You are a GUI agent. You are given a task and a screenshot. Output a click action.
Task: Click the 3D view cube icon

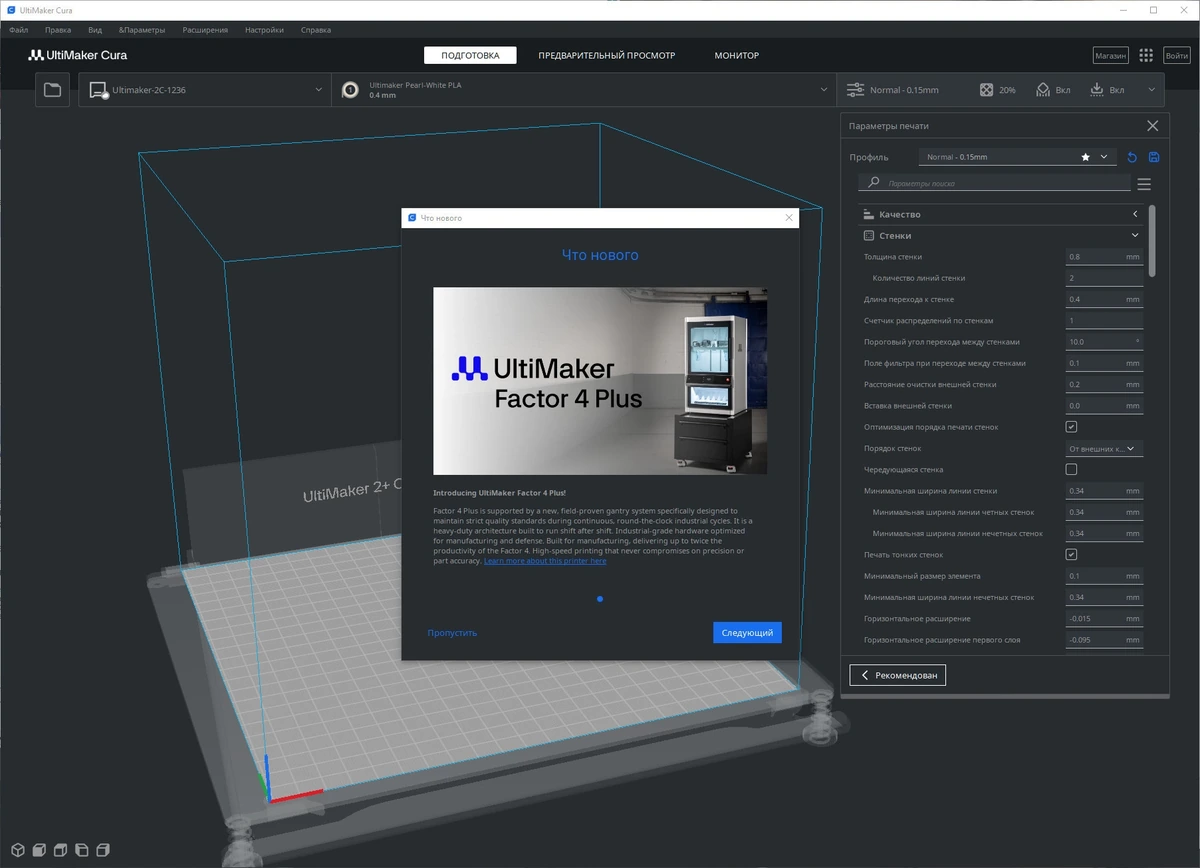coord(16,850)
